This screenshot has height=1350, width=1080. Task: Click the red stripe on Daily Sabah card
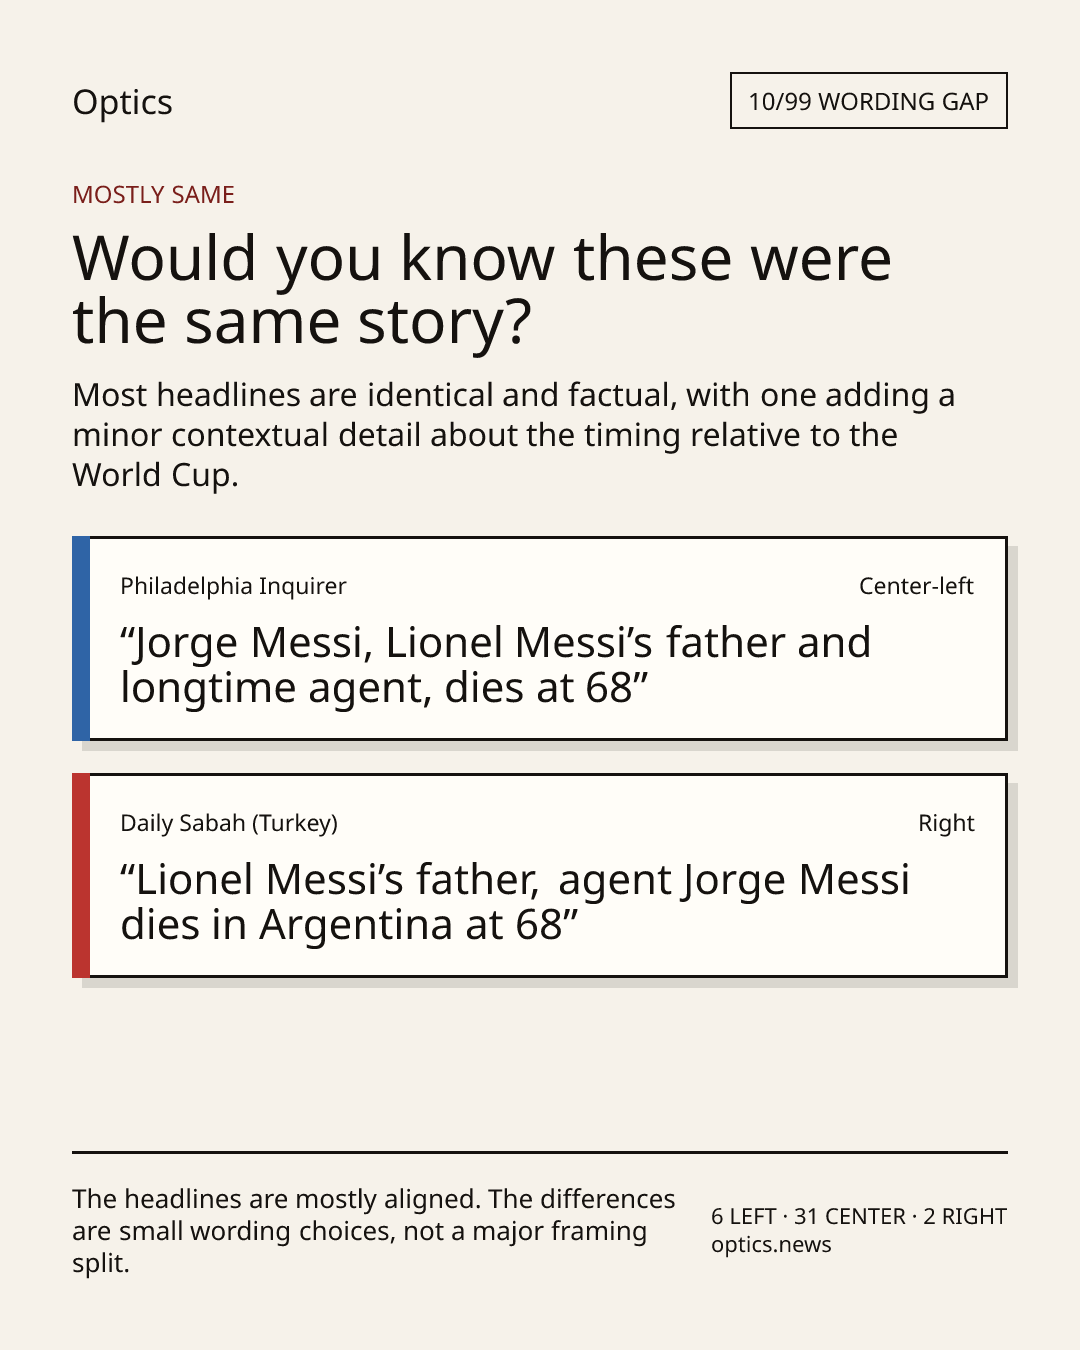pyautogui.click(x=81, y=875)
